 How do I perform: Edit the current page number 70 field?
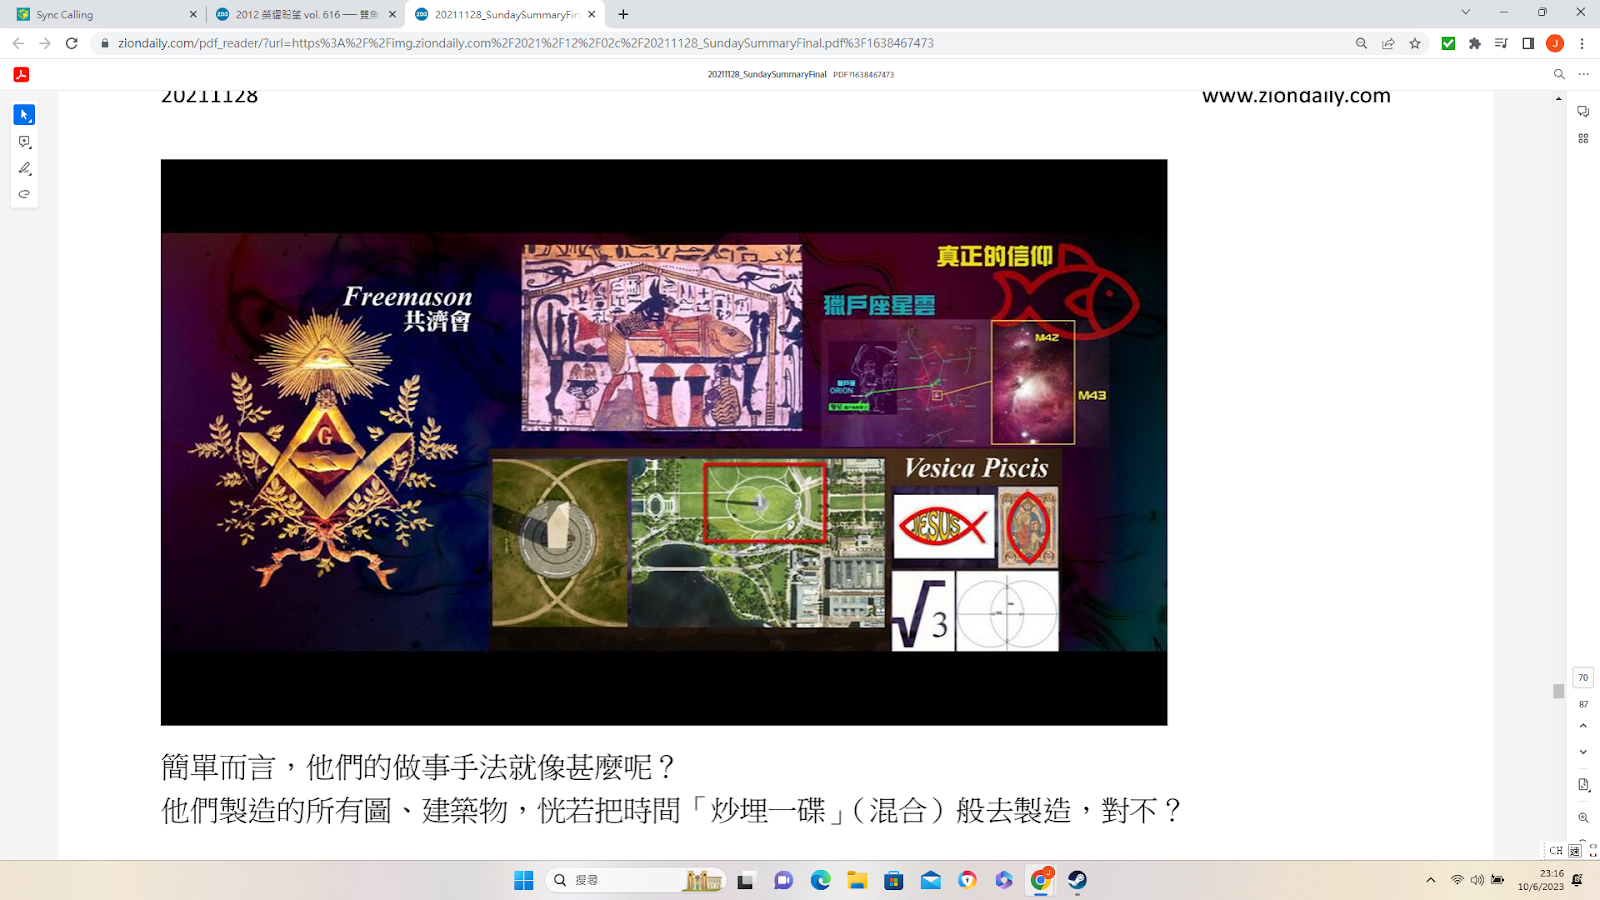pyautogui.click(x=1583, y=678)
